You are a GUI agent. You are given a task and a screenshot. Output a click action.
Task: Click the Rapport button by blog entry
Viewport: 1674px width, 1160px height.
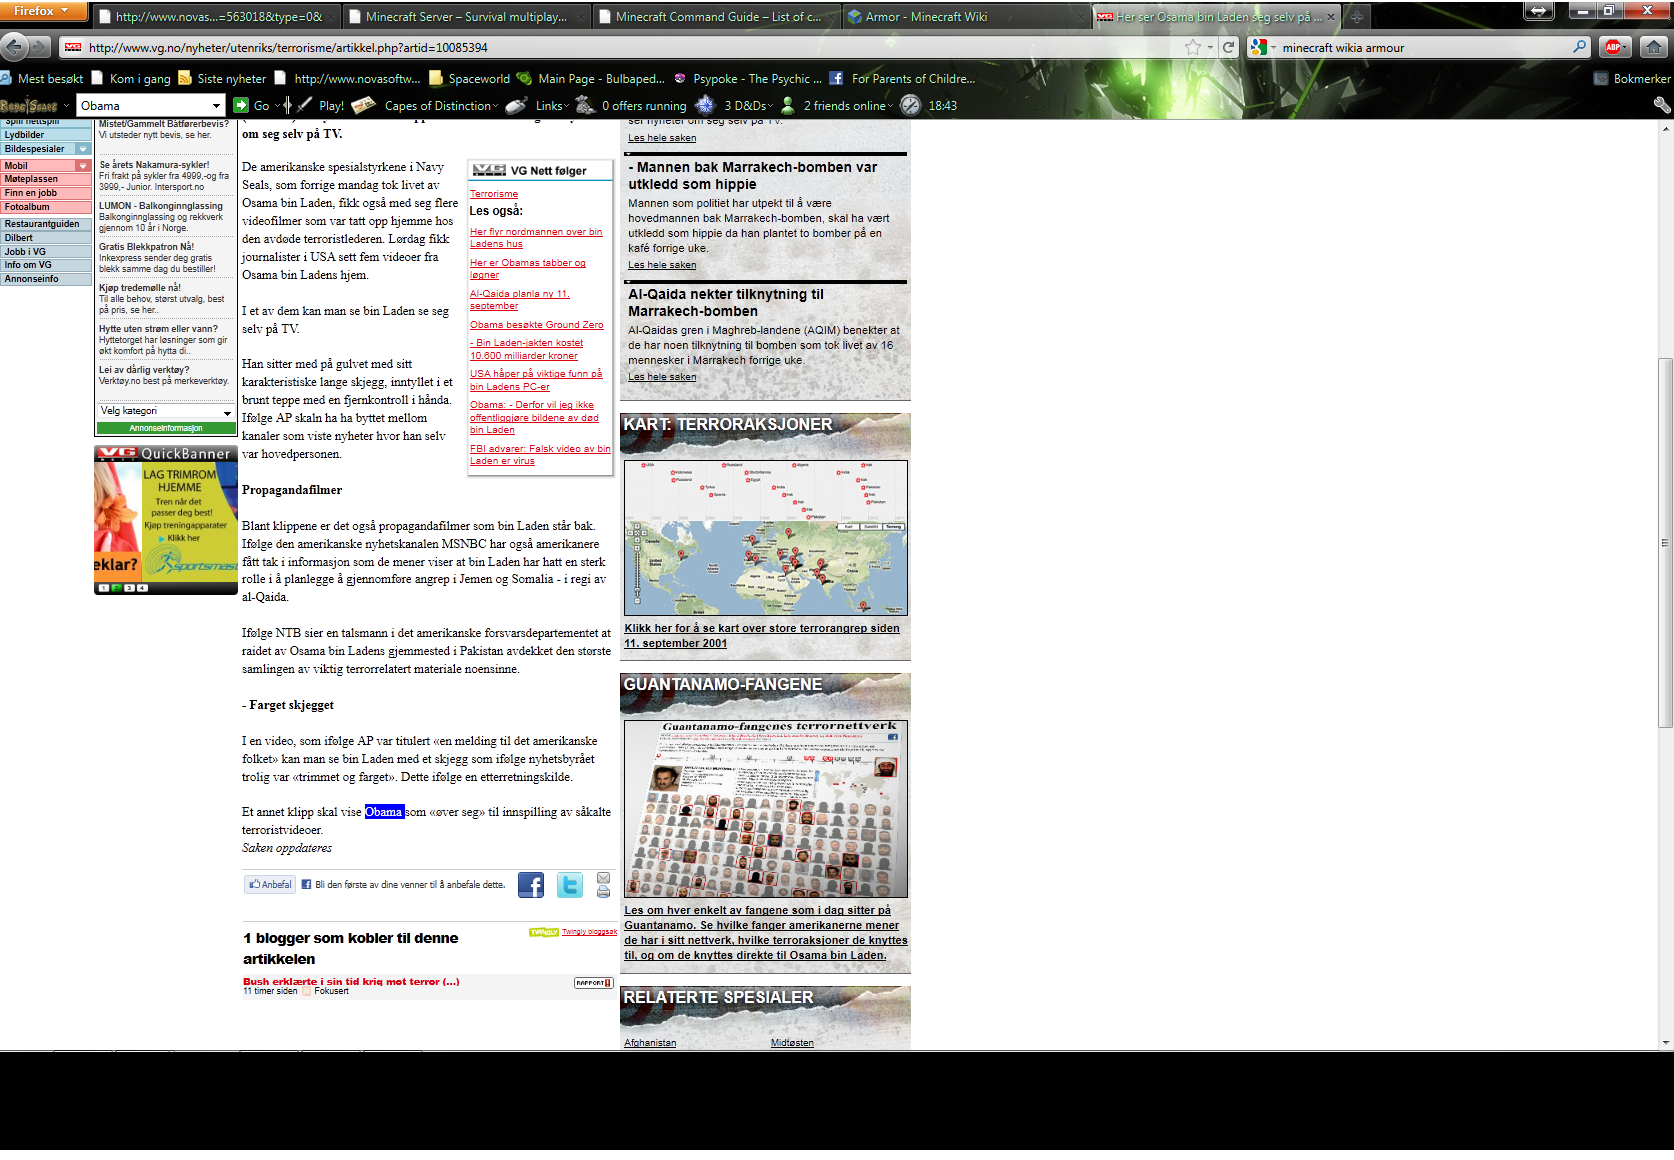pos(593,983)
